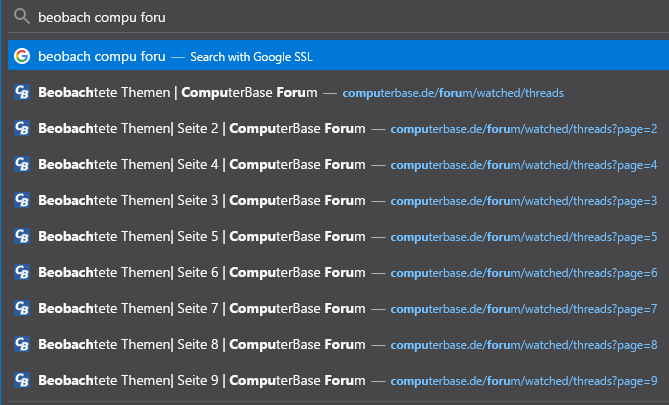
Task: Click the URL ending in threads?page=8
Action: point(524,345)
